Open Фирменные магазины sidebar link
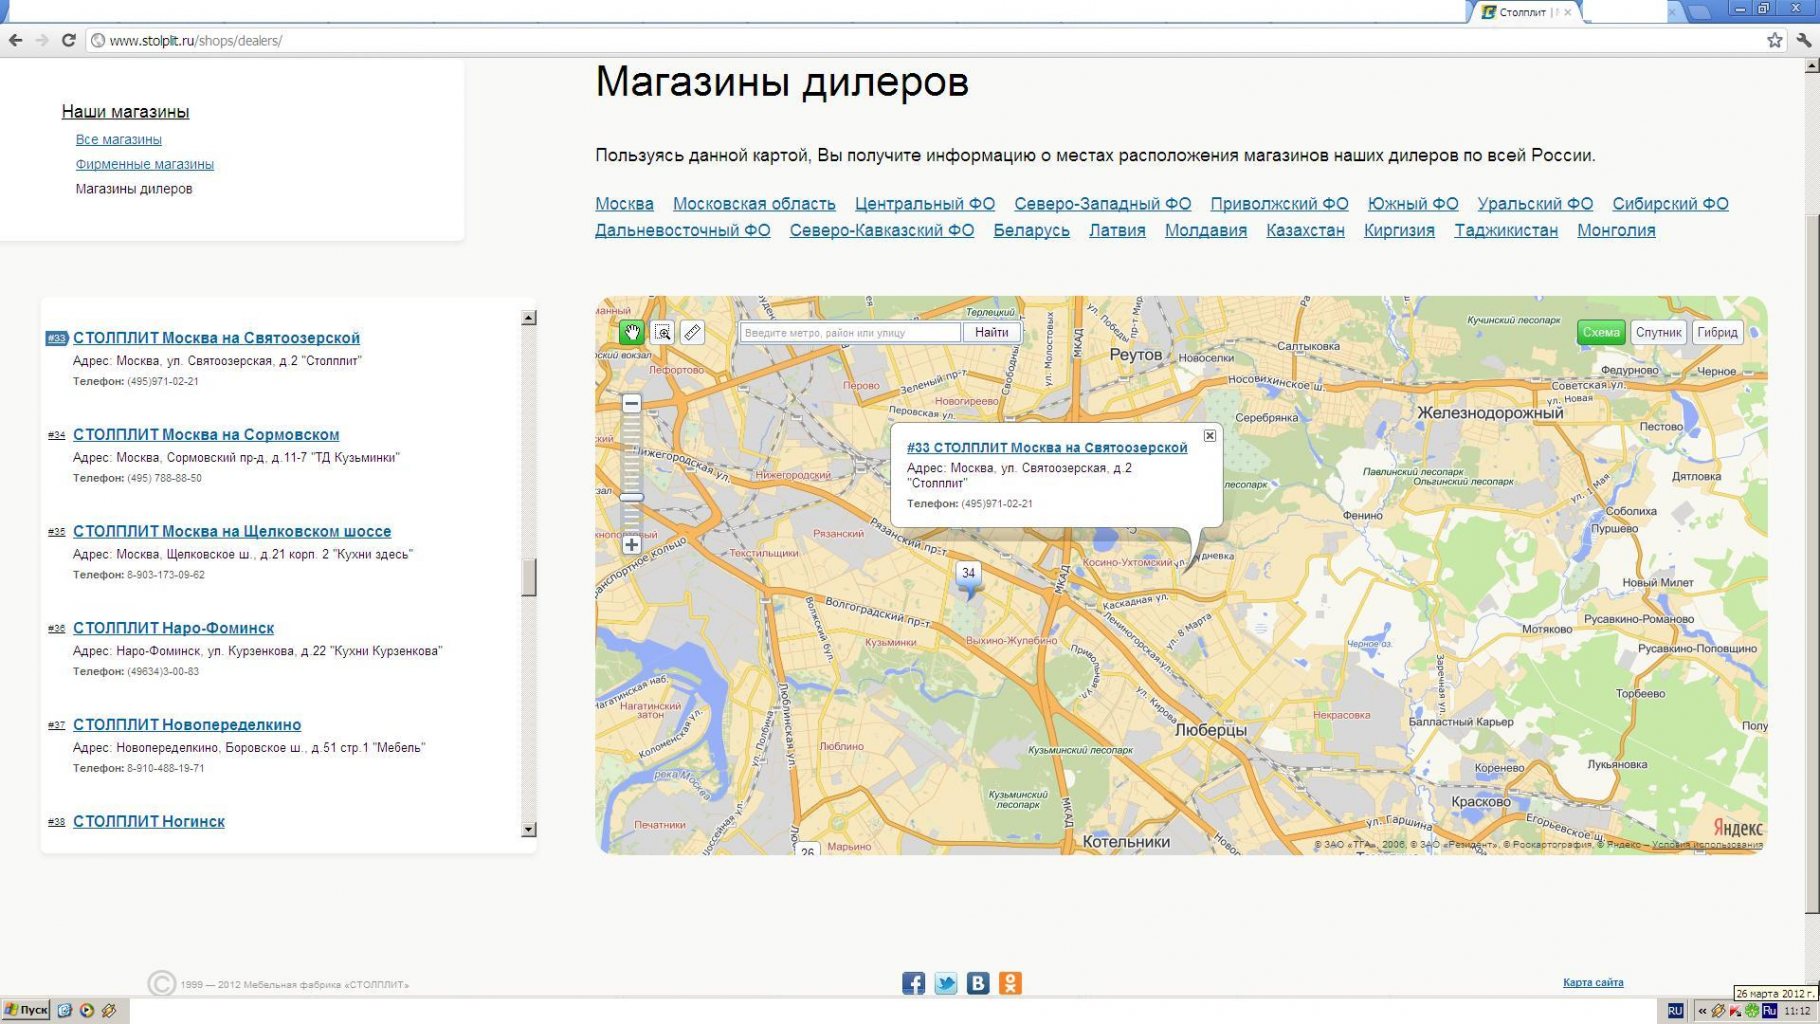 [144, 164]
